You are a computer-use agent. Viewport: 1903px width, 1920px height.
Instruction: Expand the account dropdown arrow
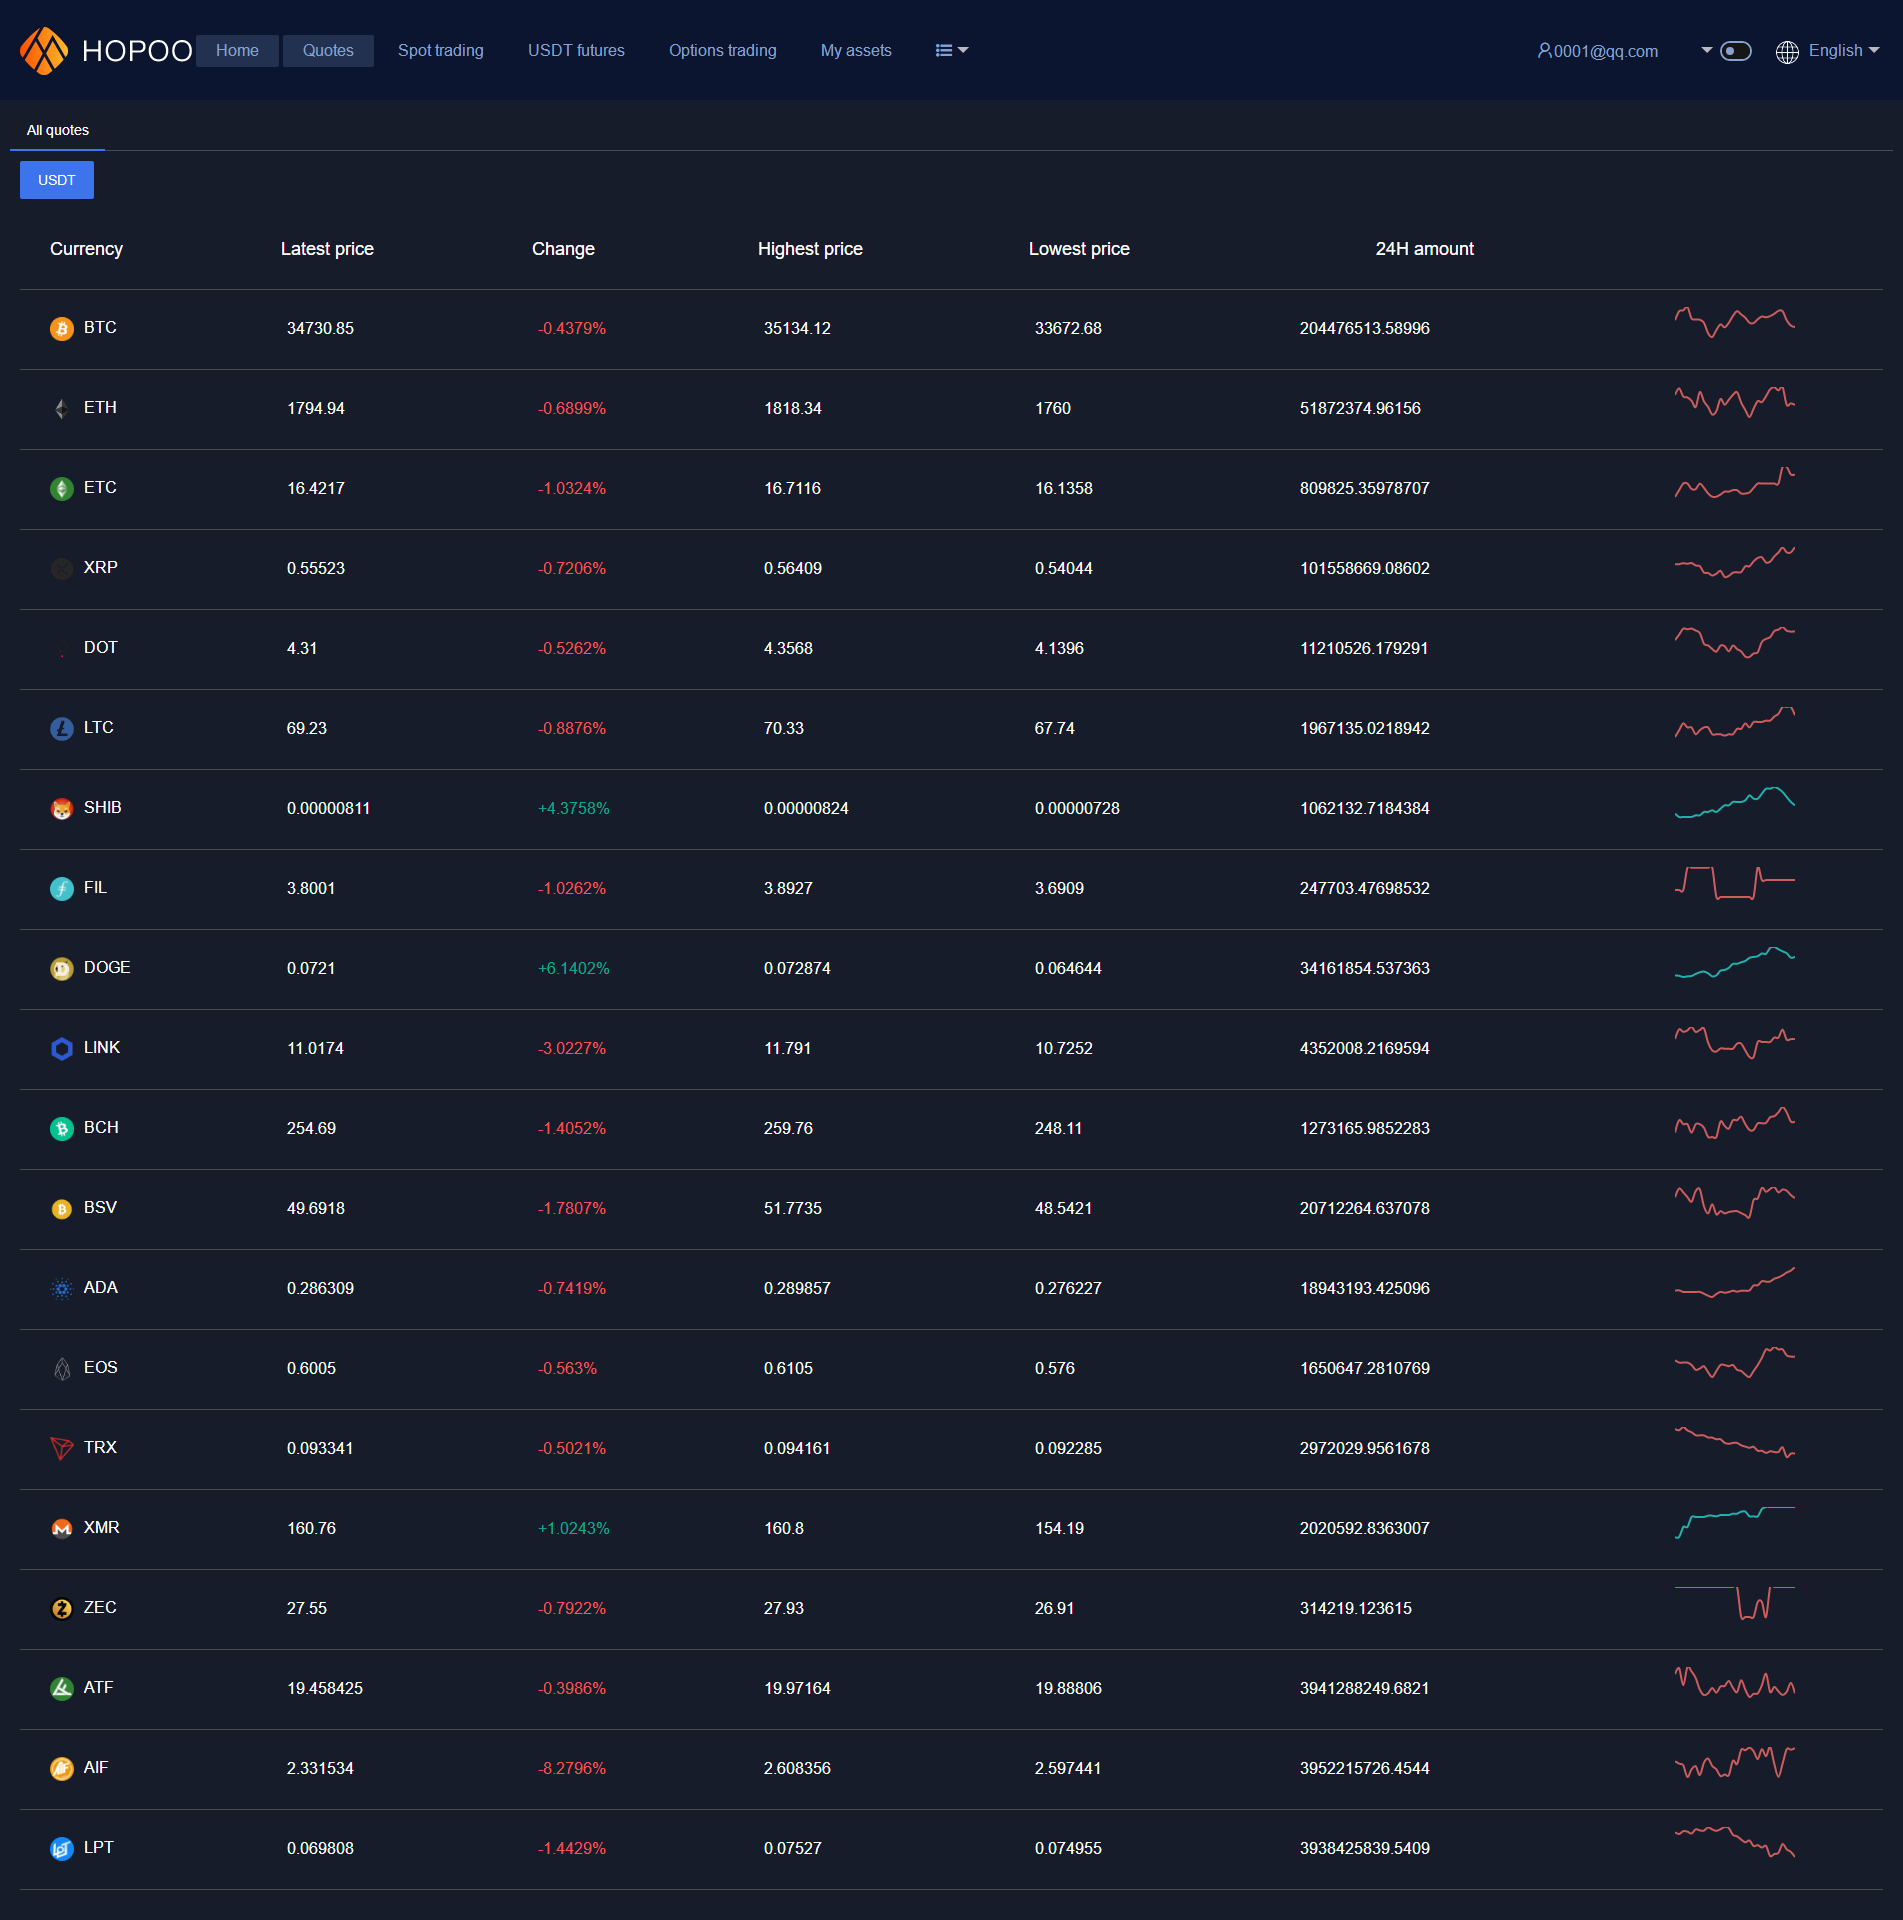click(x=1706, y=50)
